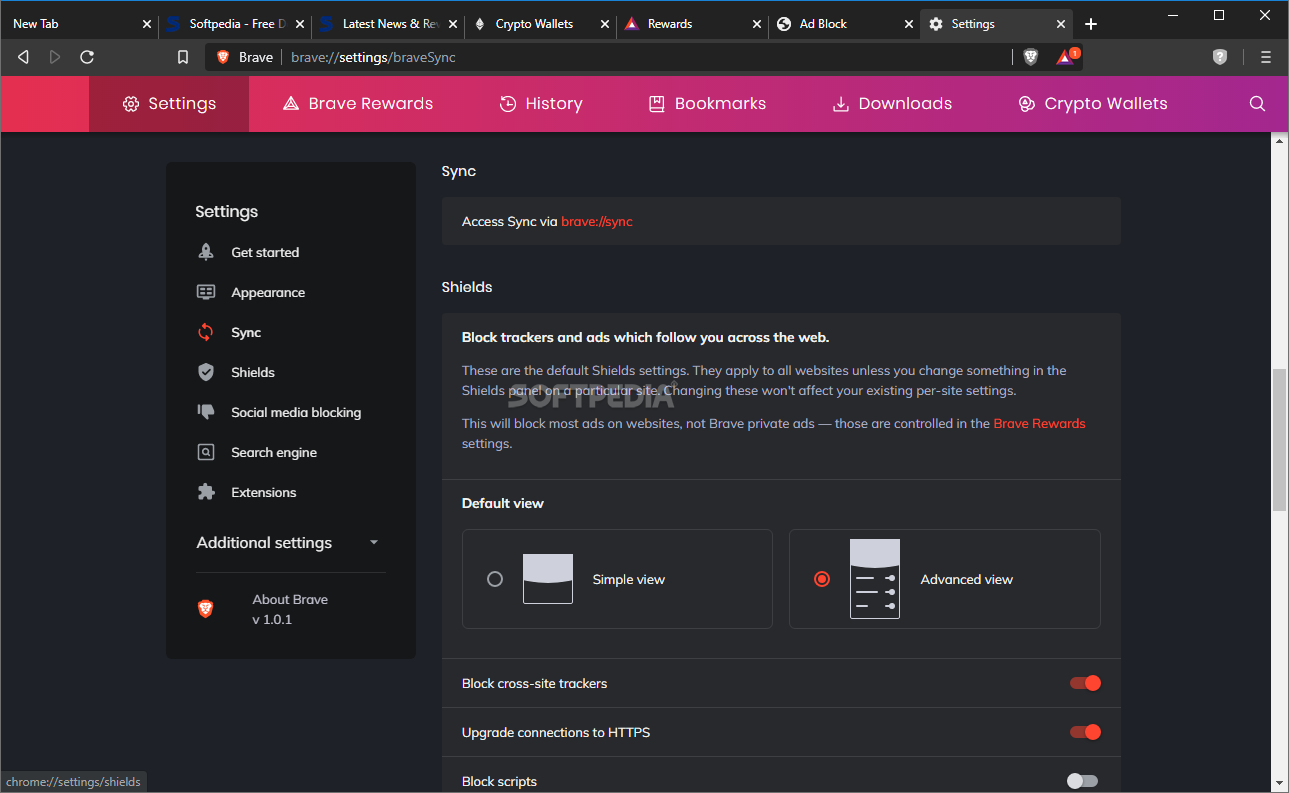Click the Shields sidebar shield icon
1289x793 pixels.
206,372
